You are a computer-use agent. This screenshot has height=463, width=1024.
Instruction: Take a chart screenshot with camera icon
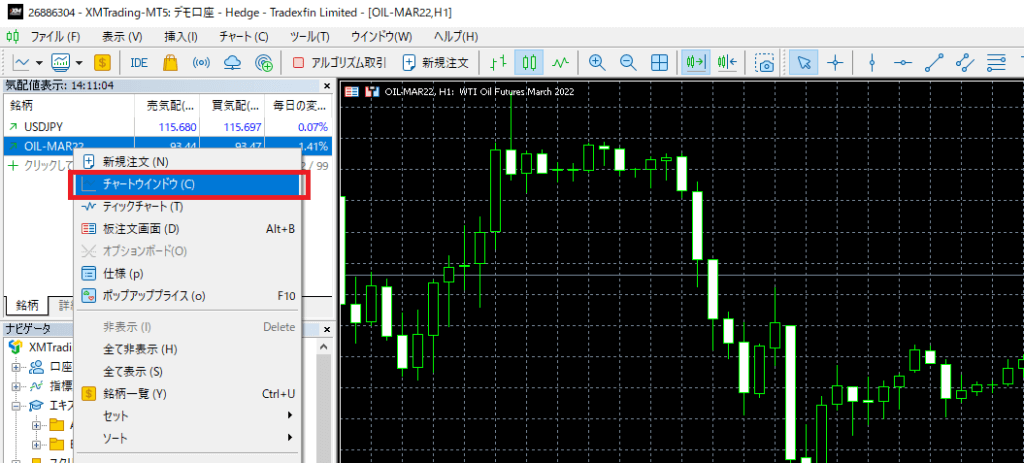point(765,63)
